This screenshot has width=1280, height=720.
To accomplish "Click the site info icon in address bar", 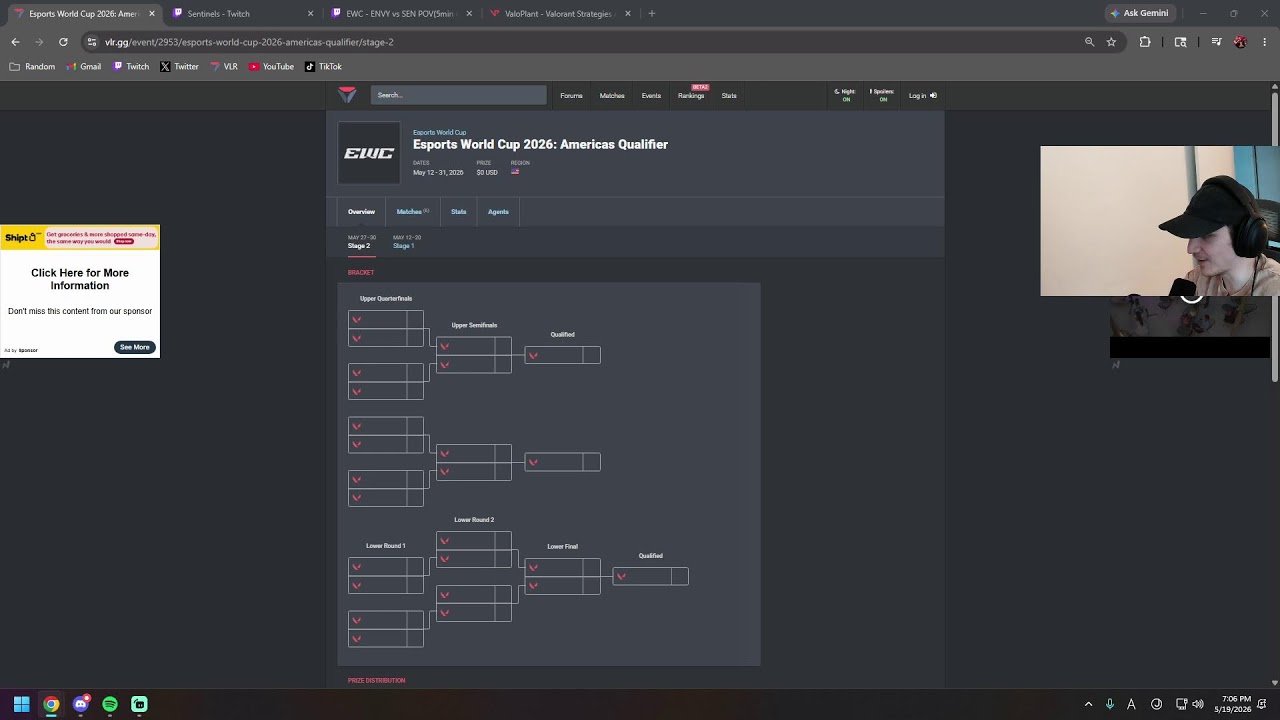I will click(92, 42).
